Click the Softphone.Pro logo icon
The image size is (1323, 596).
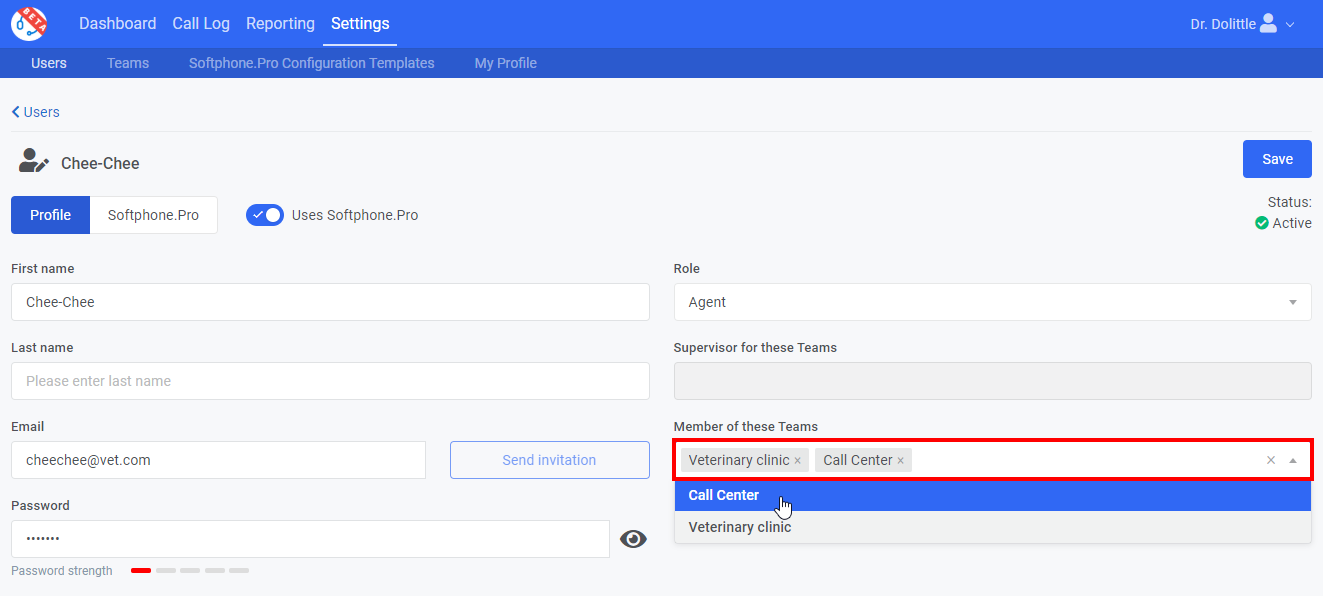pyautogui.click(x=29, y=23)
